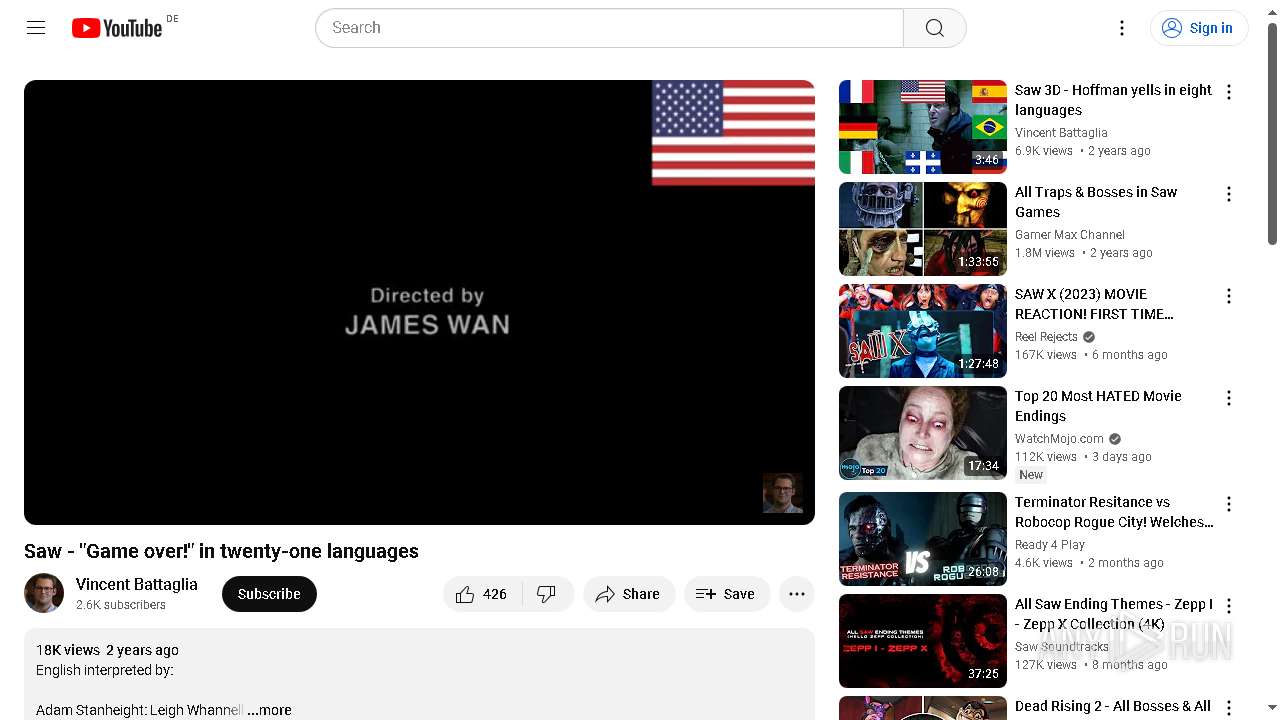Open 'All Traps & Bosses in Saw Games' title

(x=1096, y=202)
